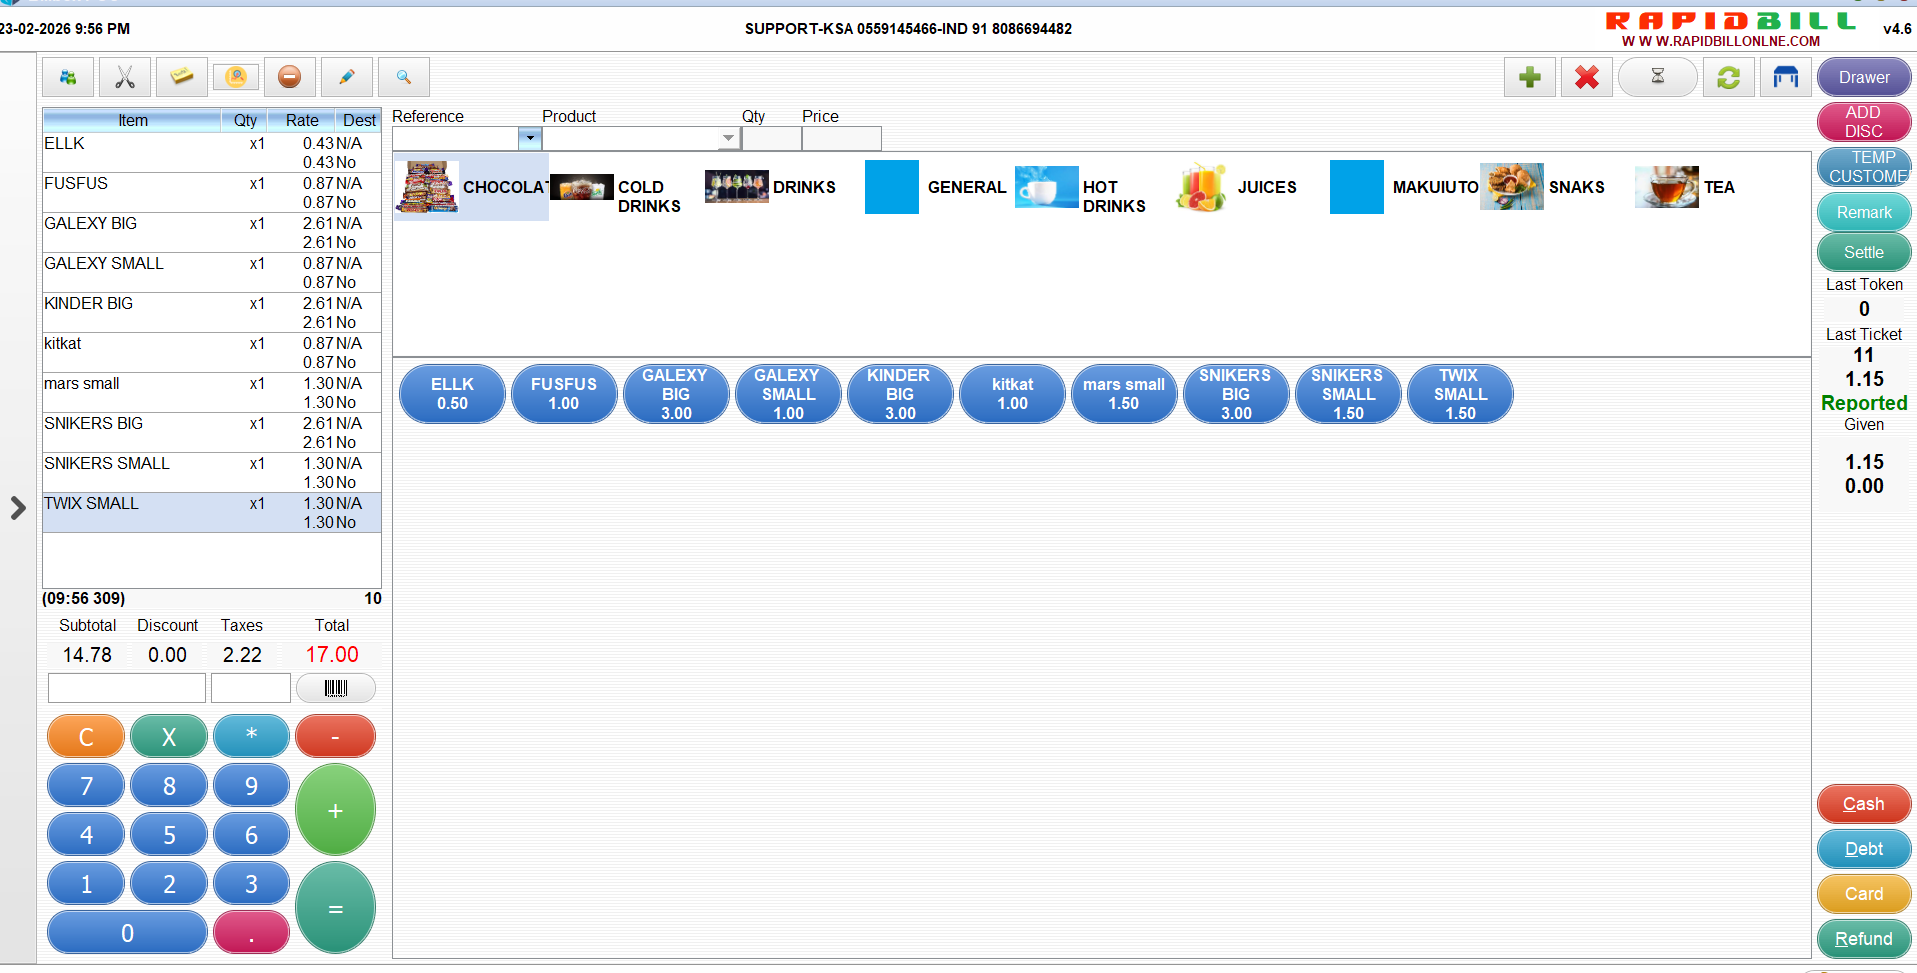This screenshot has height=973, width=1917.
Task: Add KINDER BIG 3.00 product
Action: [899, 394]
